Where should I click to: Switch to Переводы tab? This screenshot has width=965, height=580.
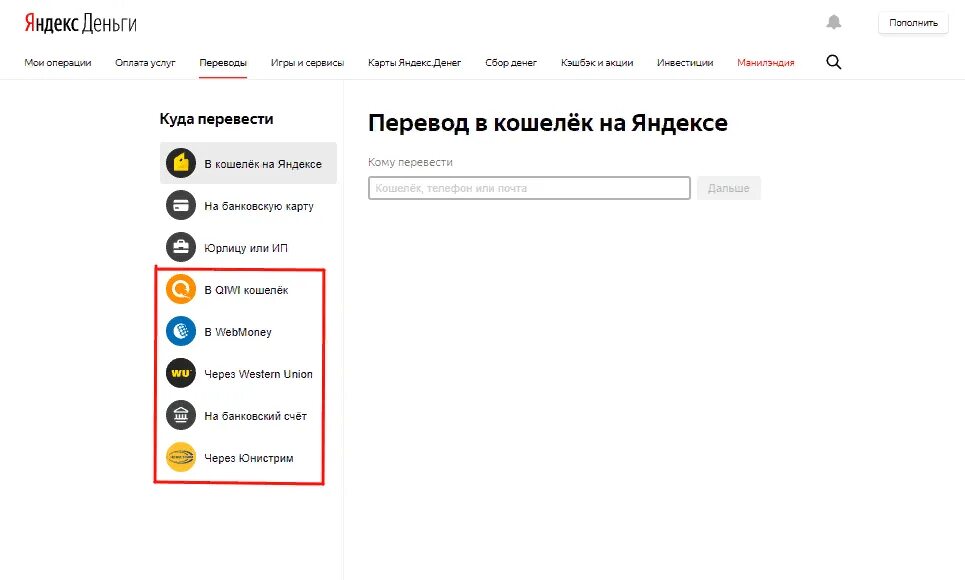pos(223,63)
